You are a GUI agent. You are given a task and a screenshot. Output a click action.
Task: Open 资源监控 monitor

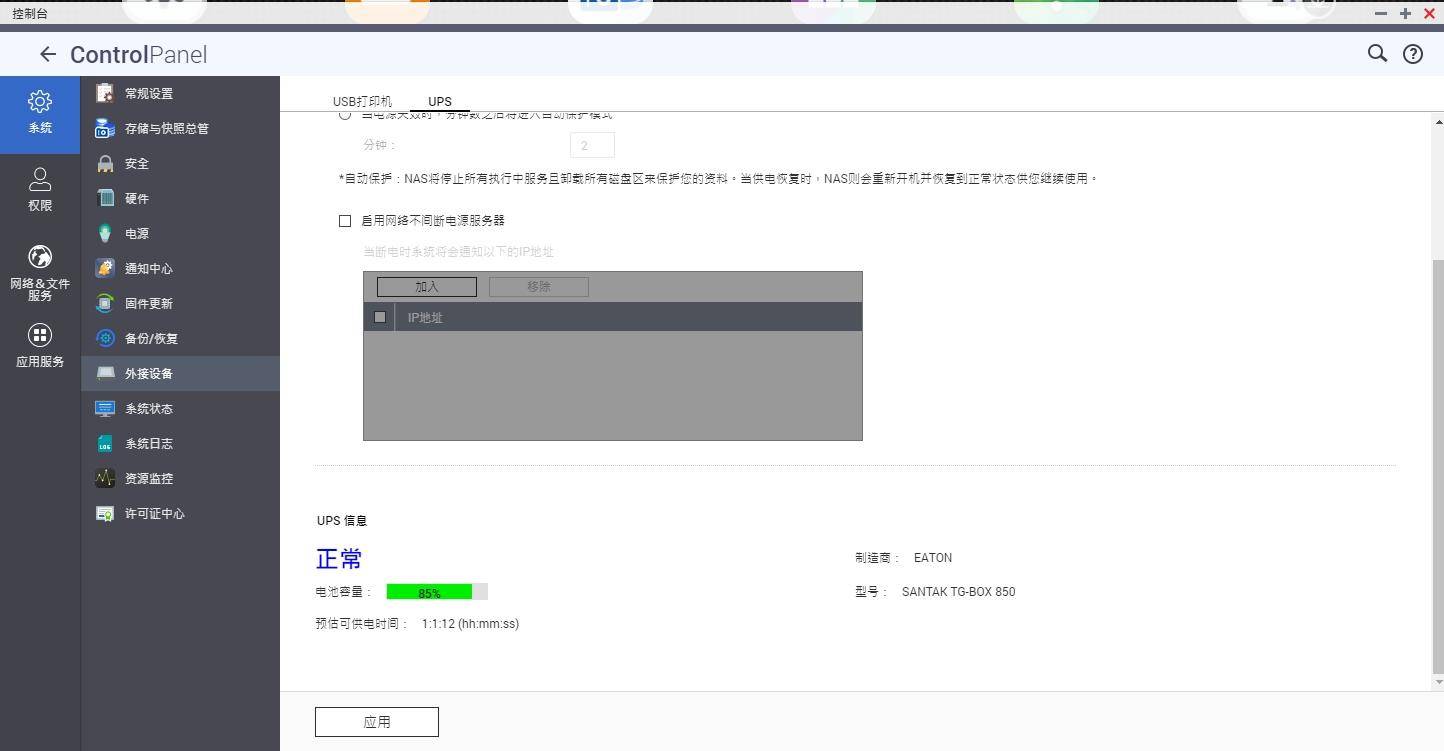pos(148,478)
